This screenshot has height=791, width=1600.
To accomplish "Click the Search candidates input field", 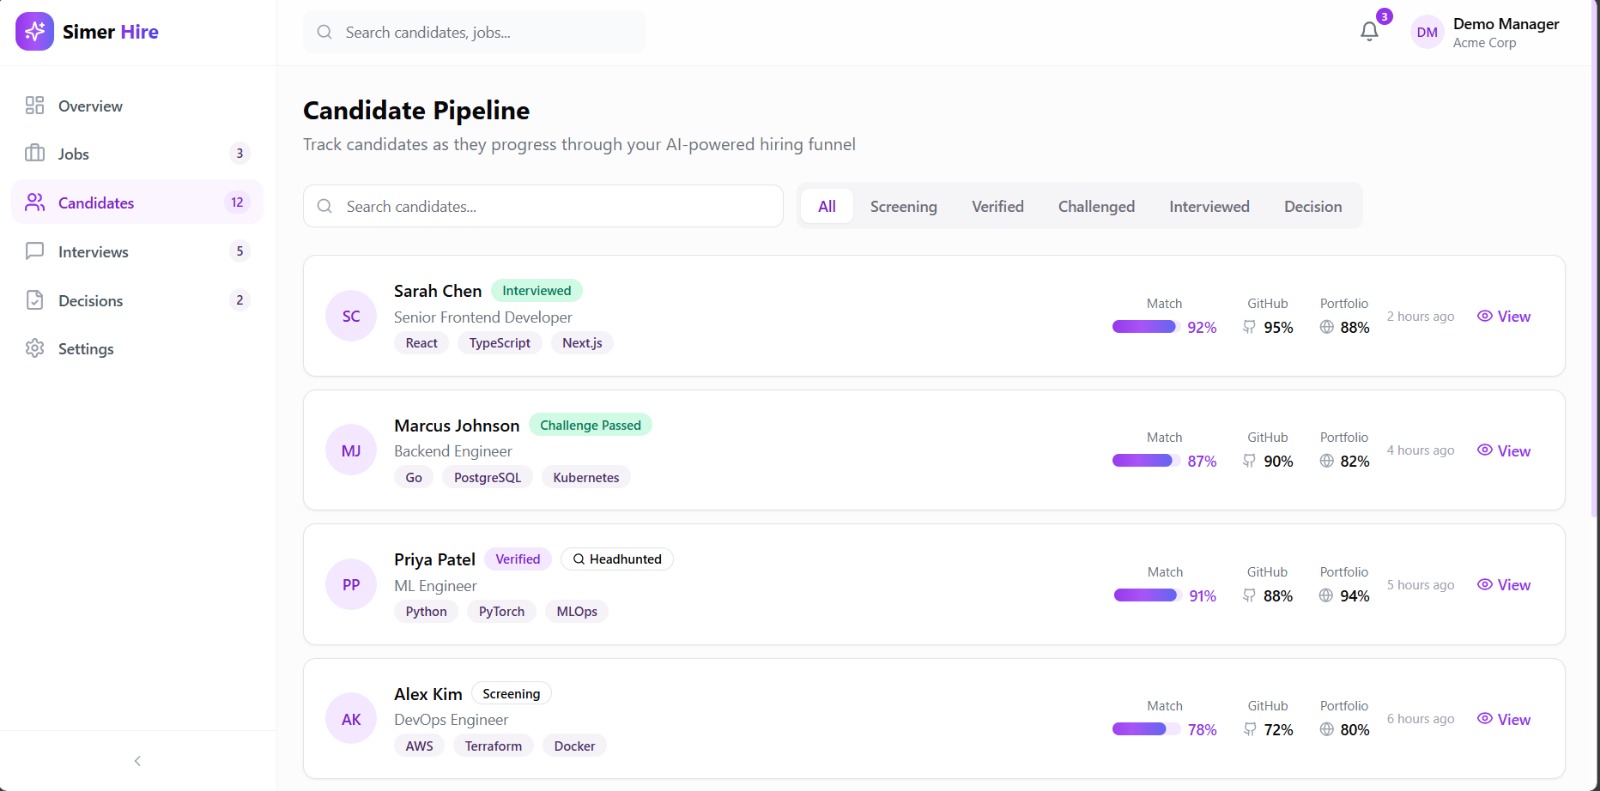I will pyautogui.click(x=543, y=207).
